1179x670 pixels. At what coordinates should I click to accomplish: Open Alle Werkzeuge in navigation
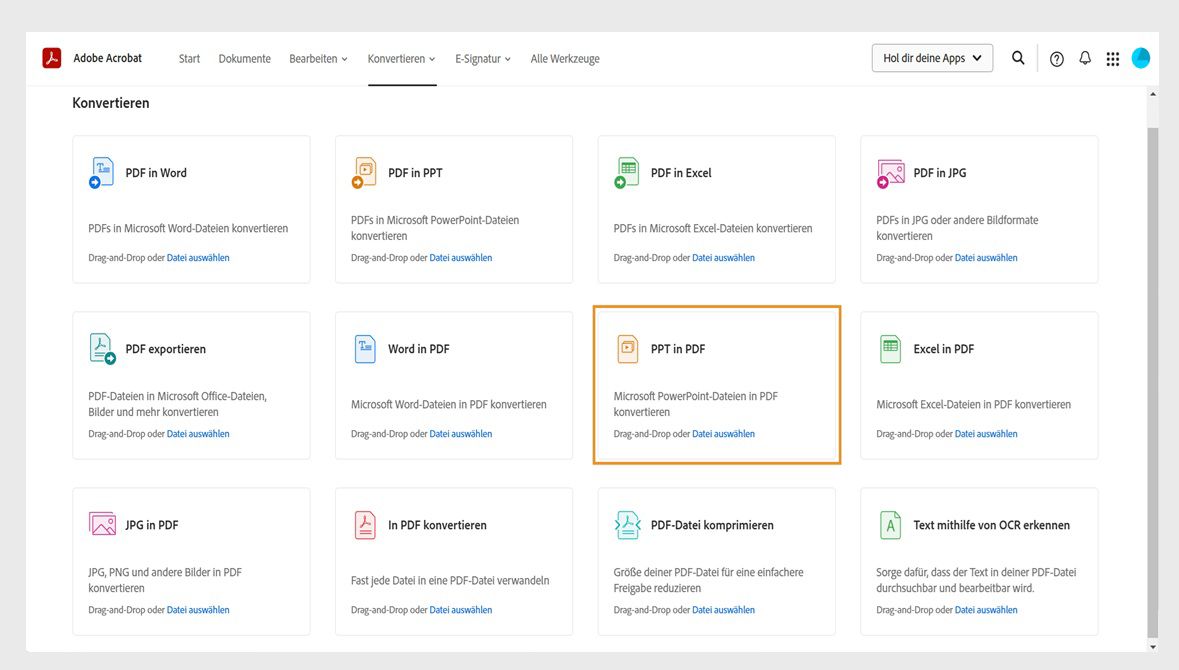[x=565, y=59]
